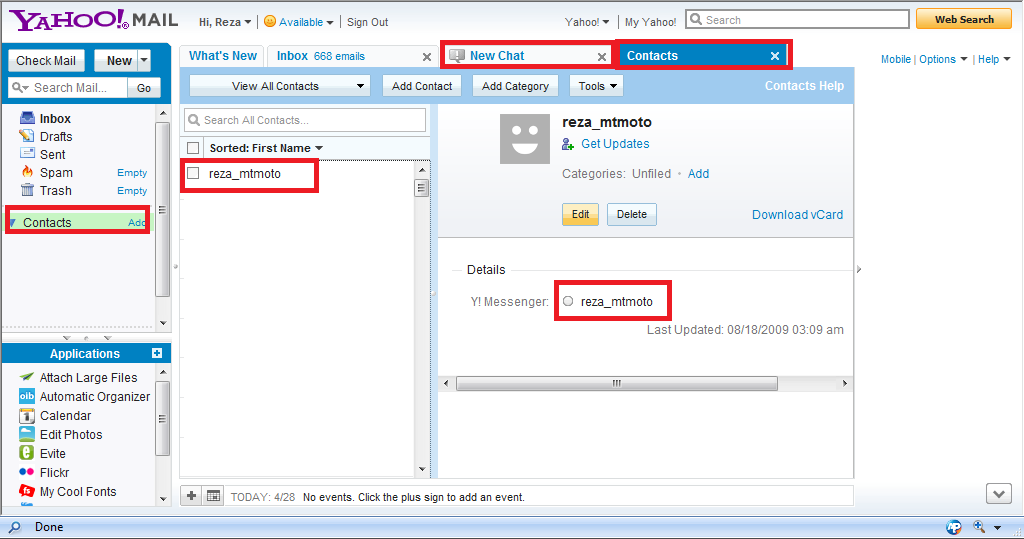Click the Flickr icon in Applications
Viewport: 1024px width, 539px height.
[27, 472]
